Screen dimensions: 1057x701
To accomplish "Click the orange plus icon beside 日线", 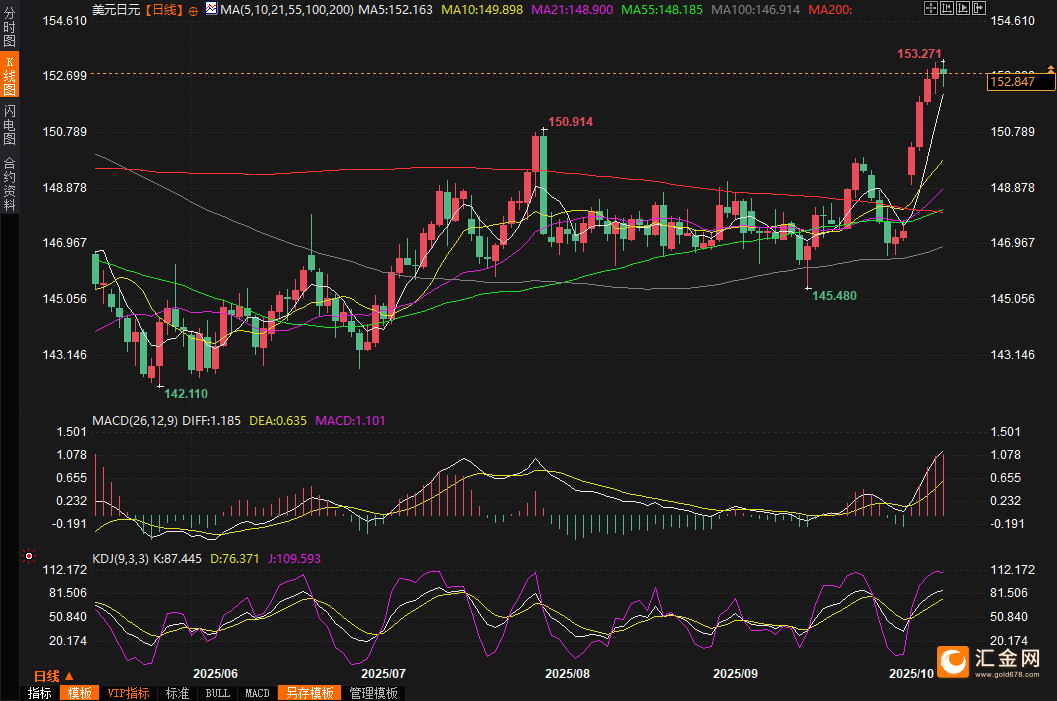I will click(193, 10).
